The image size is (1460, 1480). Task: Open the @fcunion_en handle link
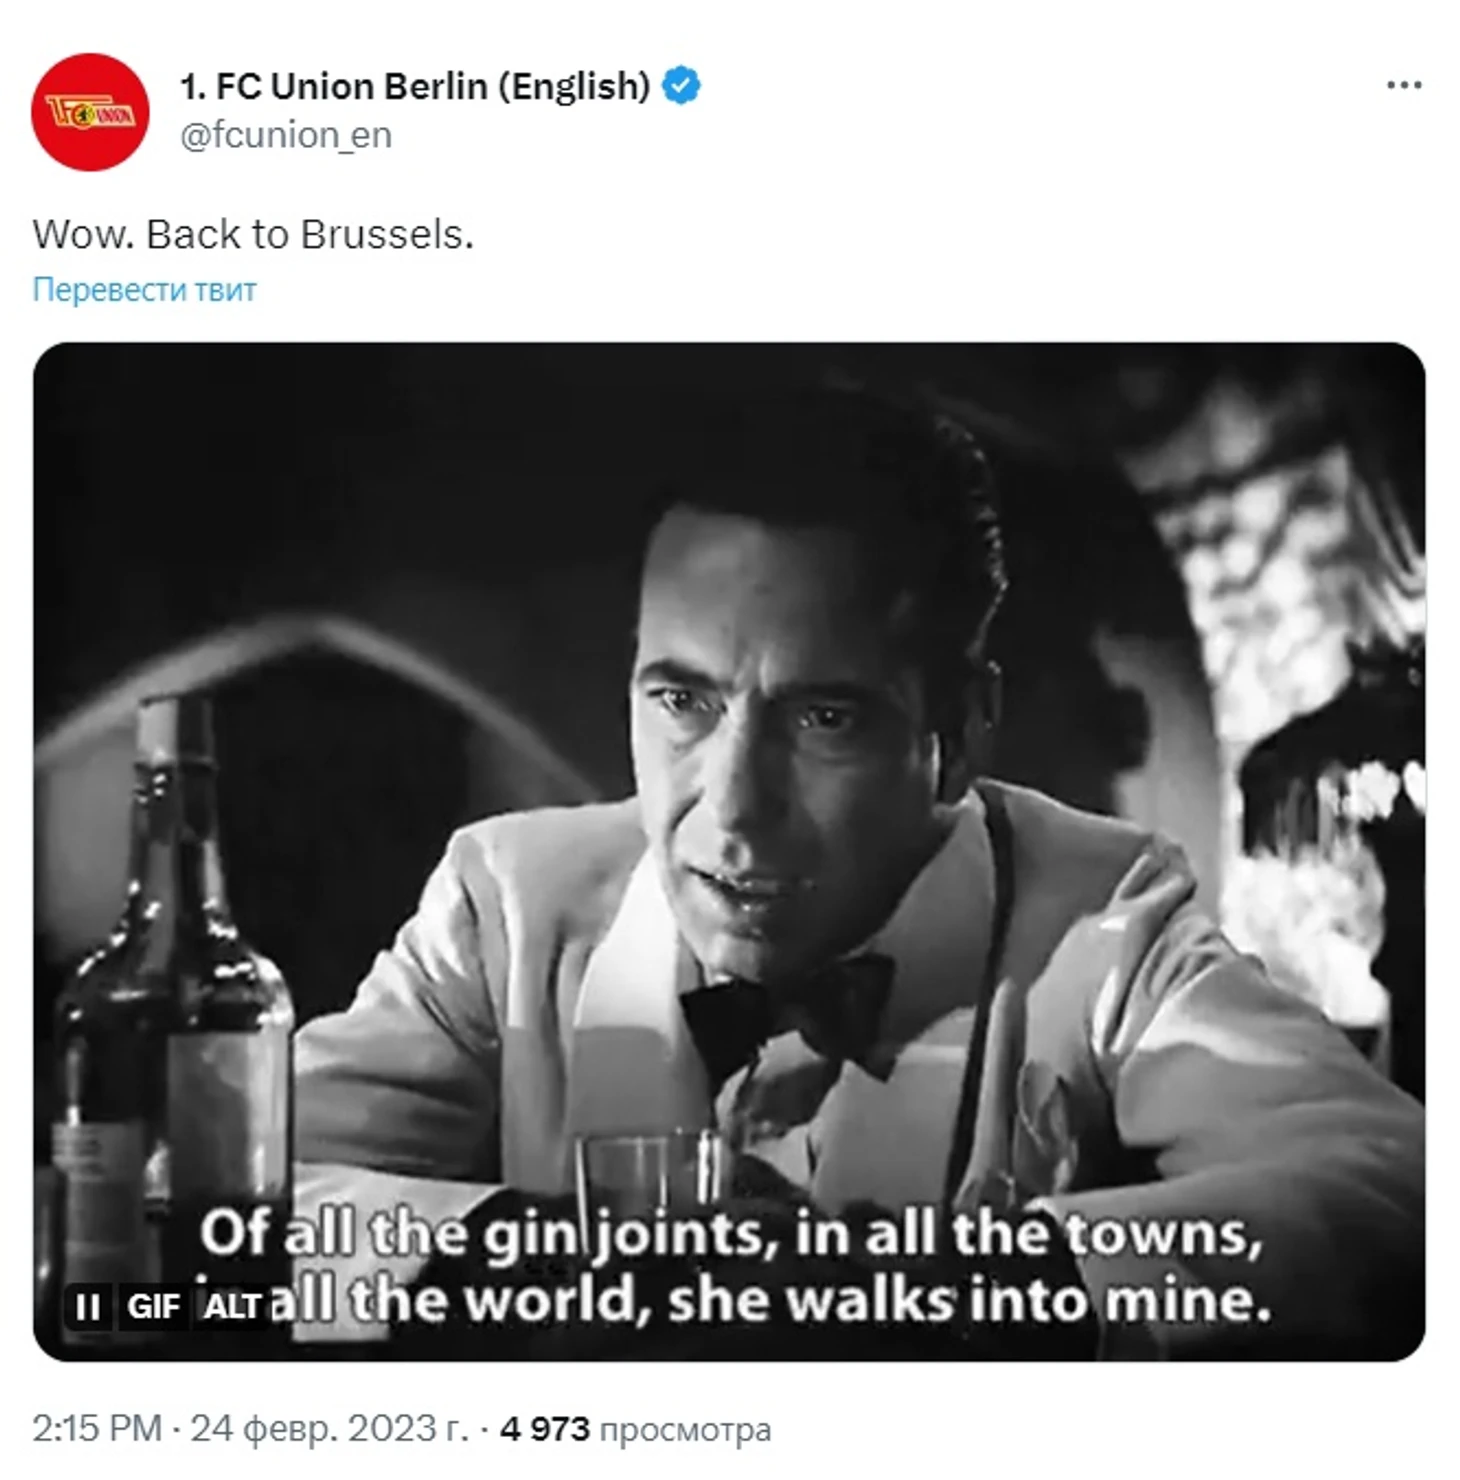tap(286, 135)
